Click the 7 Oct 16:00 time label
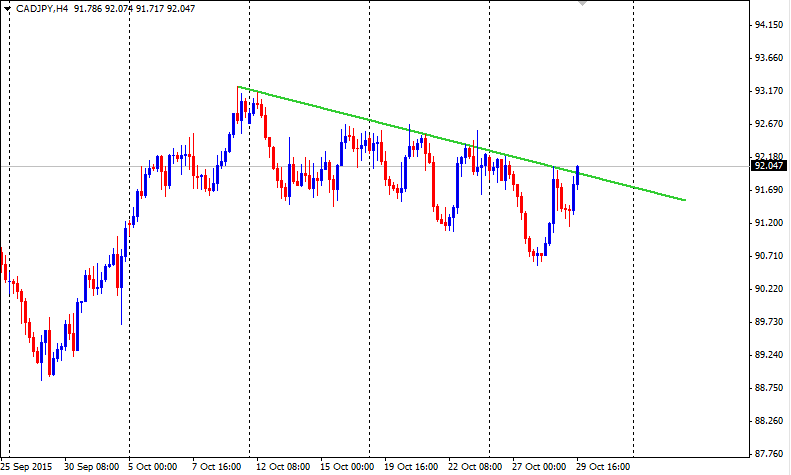Viewport: 791px width, 475px height. (x=217, y=466)
